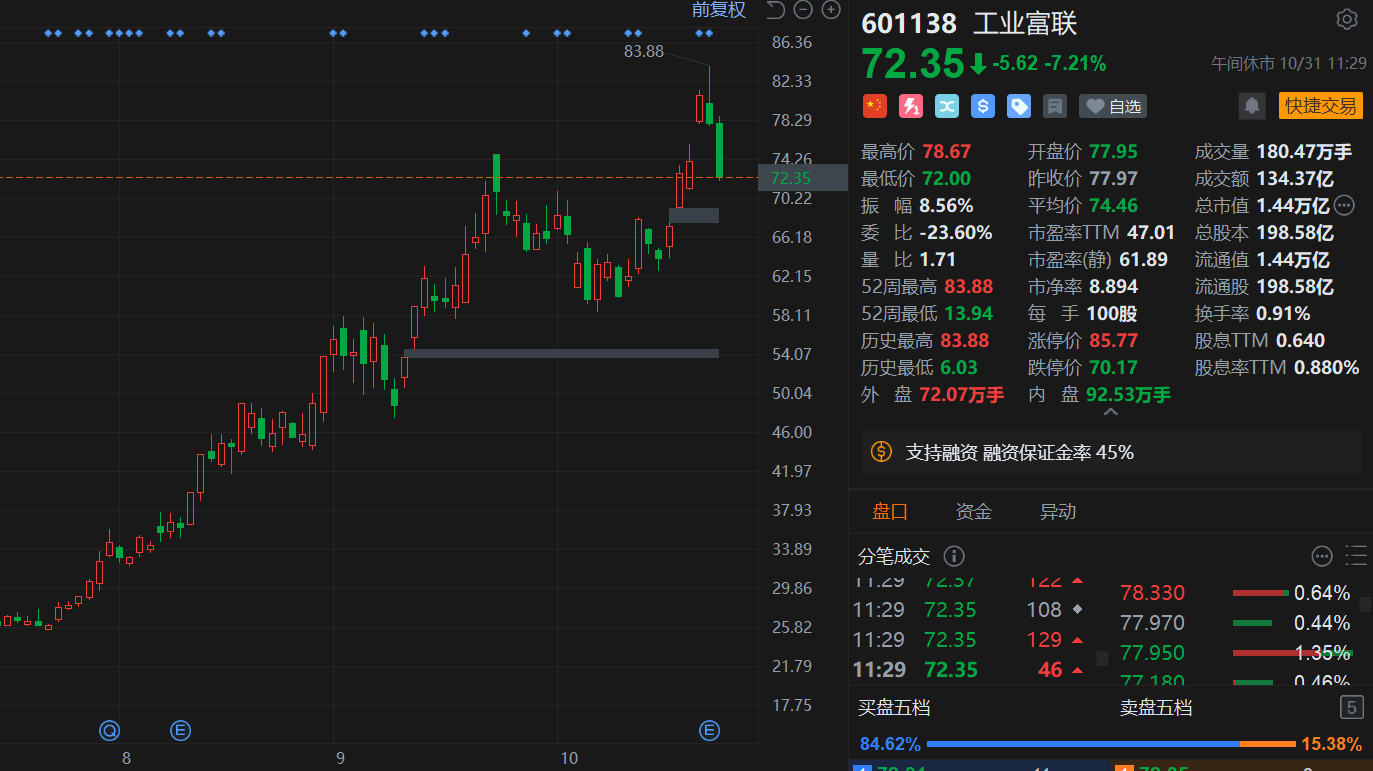Click the pink lightning Level-1 icon
This screenshot has width=1373, height=771.
[911, 106]
